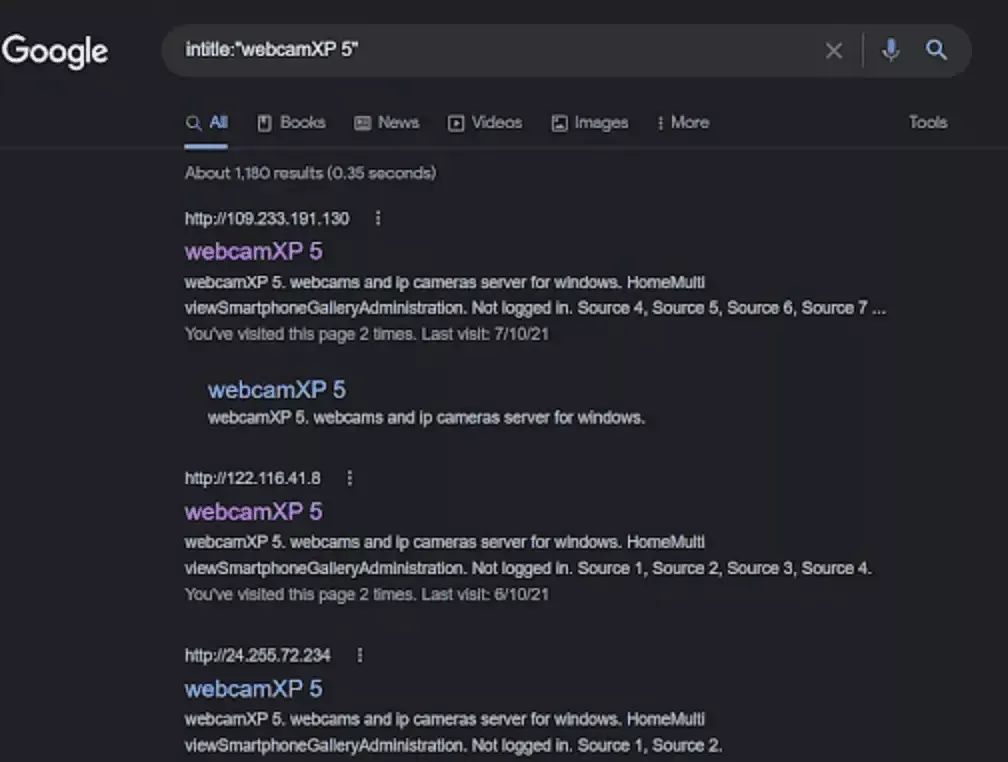Viewport: 1008px width, 762px height.
Task: Click the URL http://122.116.41.8
Action: point(253,478)
